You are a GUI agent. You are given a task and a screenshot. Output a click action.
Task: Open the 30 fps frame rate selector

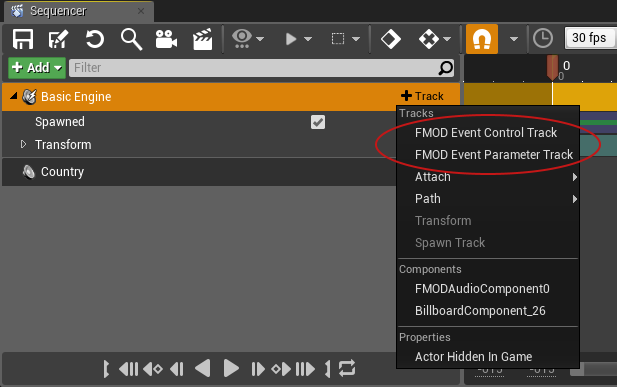pos(590,38)
